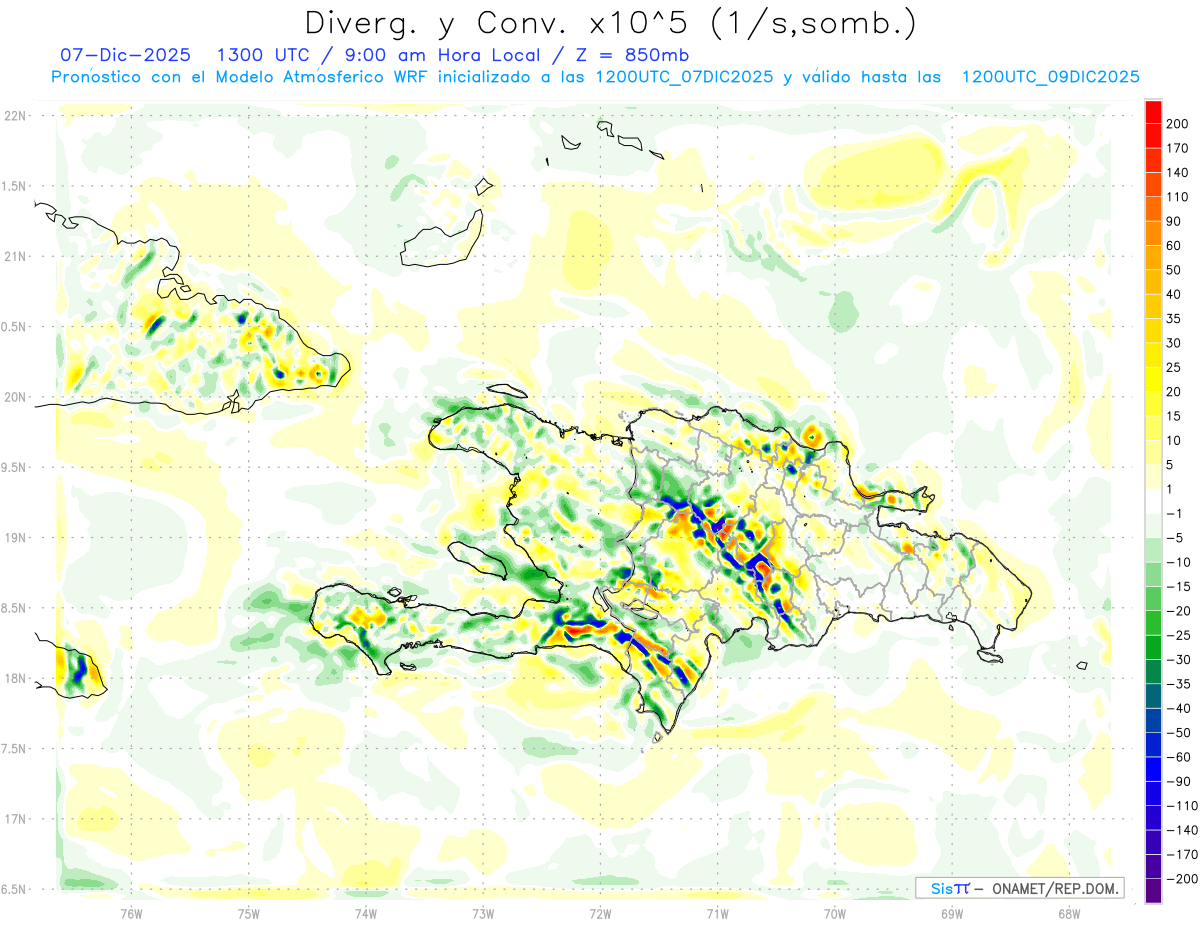
Task: Click the '71W' longitude label
Action: tap(717, 914)
